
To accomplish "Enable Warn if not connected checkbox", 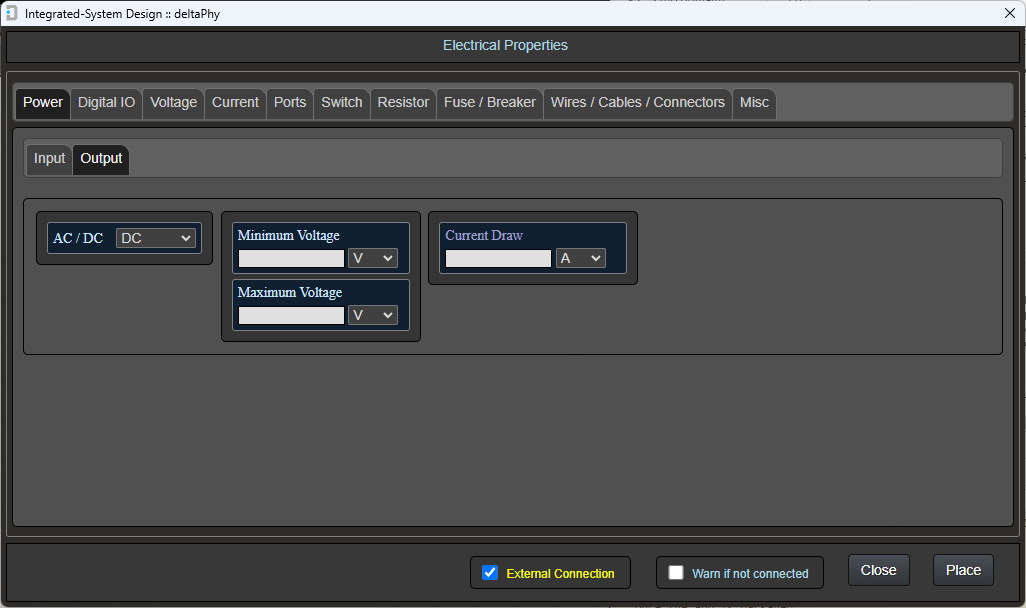I will click(676, 573).
